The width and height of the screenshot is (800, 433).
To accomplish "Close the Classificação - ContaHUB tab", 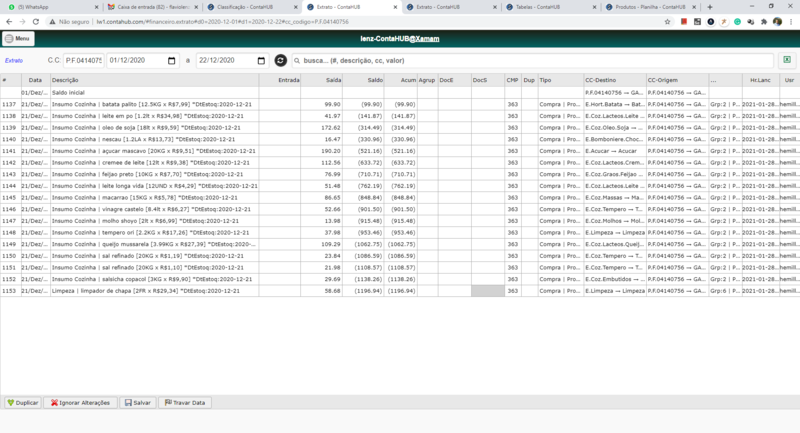I will pos(295,7).
